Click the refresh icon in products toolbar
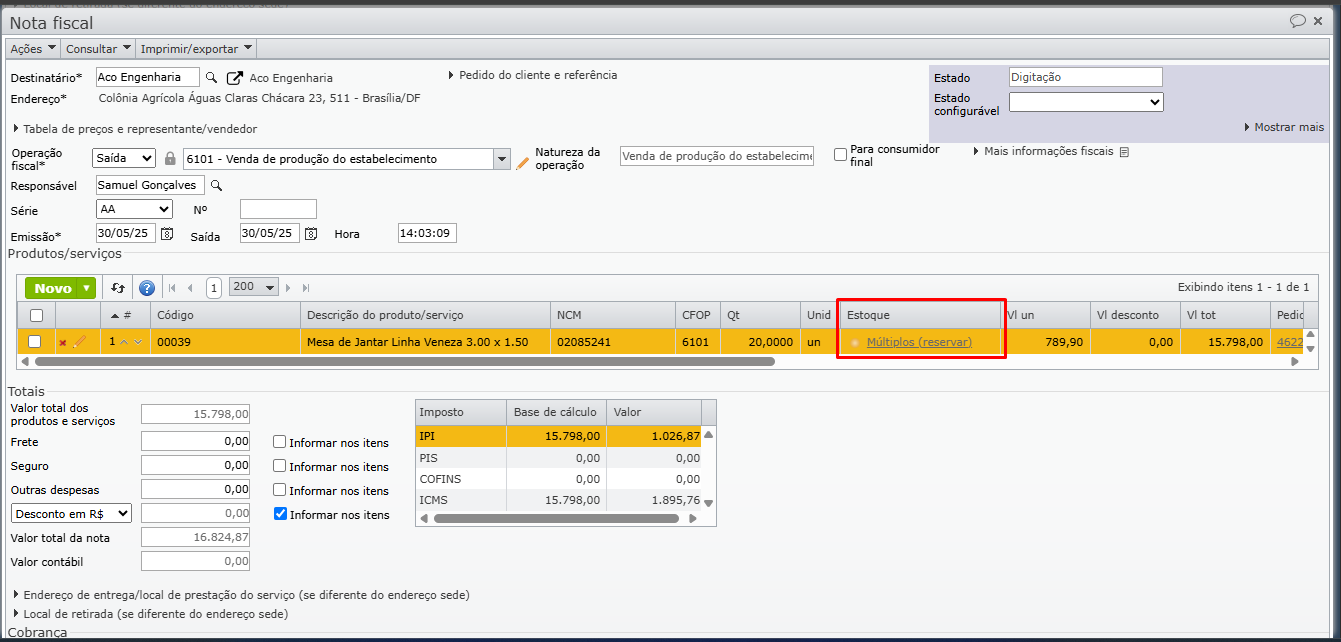Screen dimensions: 1341x642 118,288
